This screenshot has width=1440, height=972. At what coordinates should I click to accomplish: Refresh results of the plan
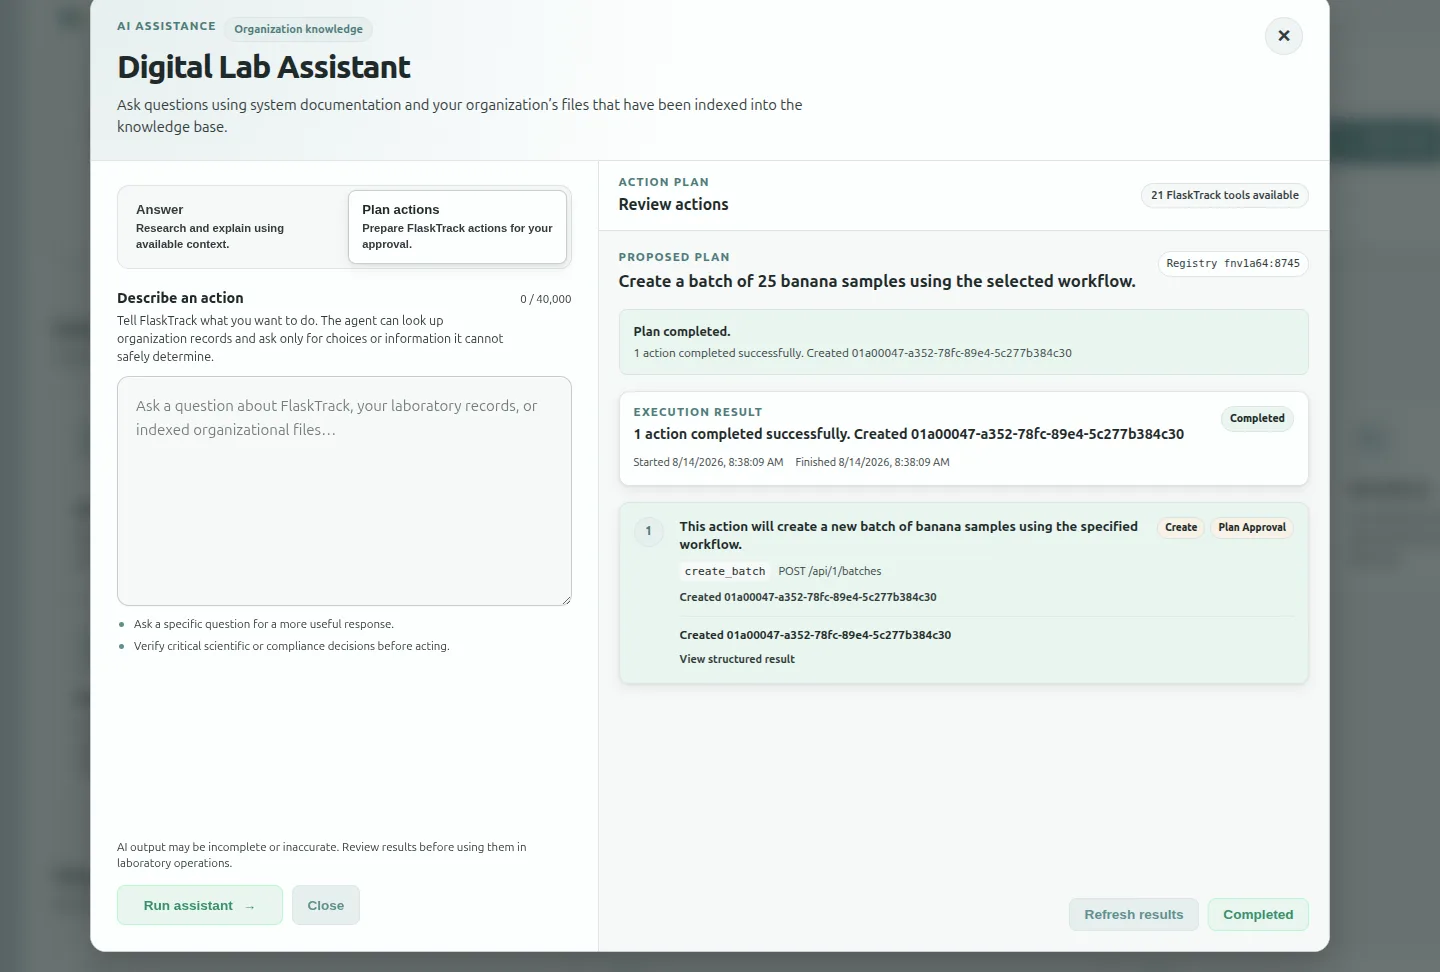click(1133, 914)
